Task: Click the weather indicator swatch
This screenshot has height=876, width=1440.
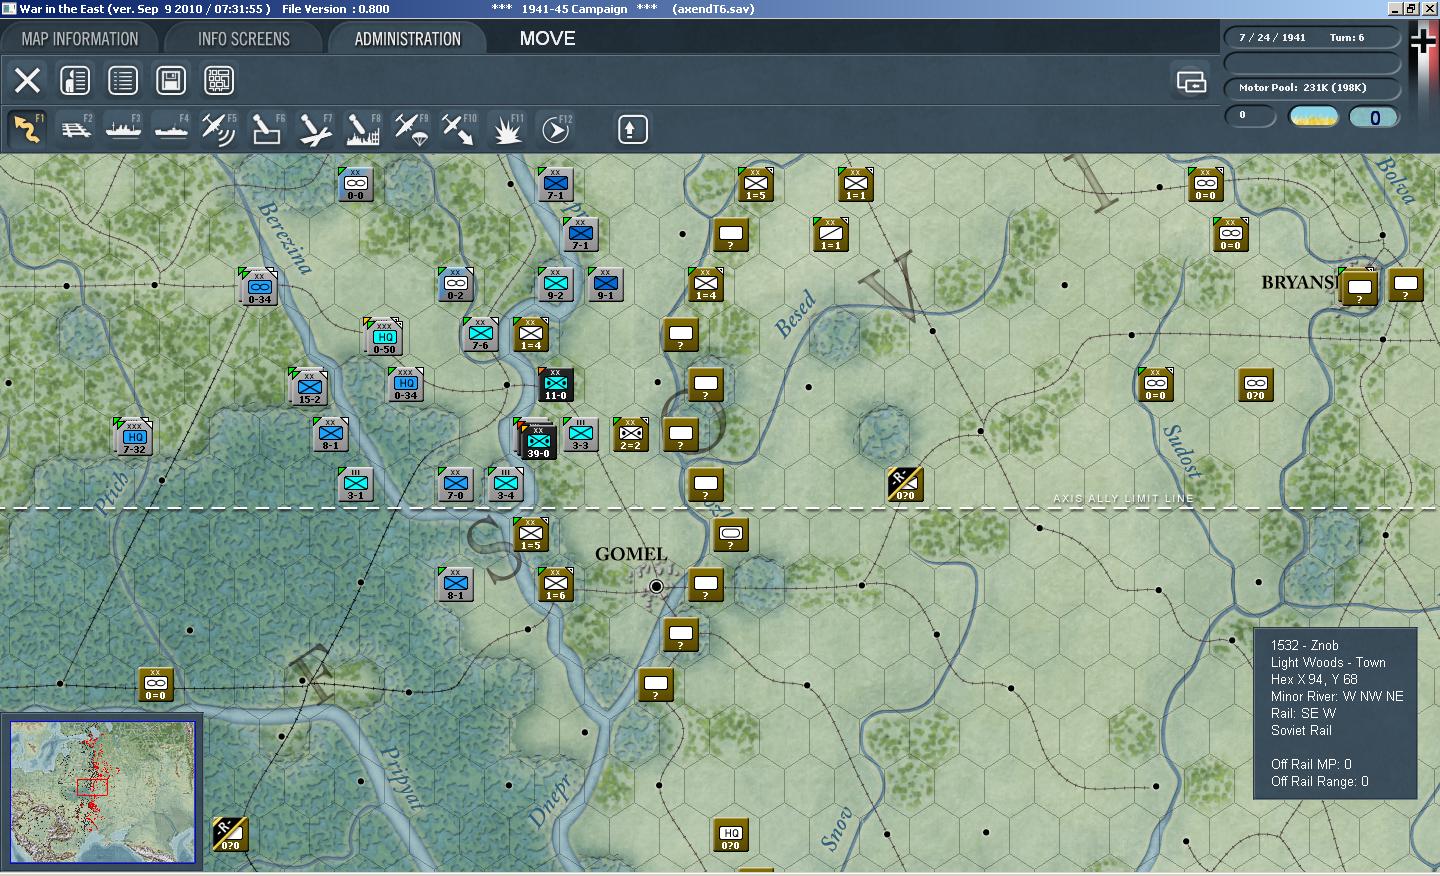Action: [1314, 117]
